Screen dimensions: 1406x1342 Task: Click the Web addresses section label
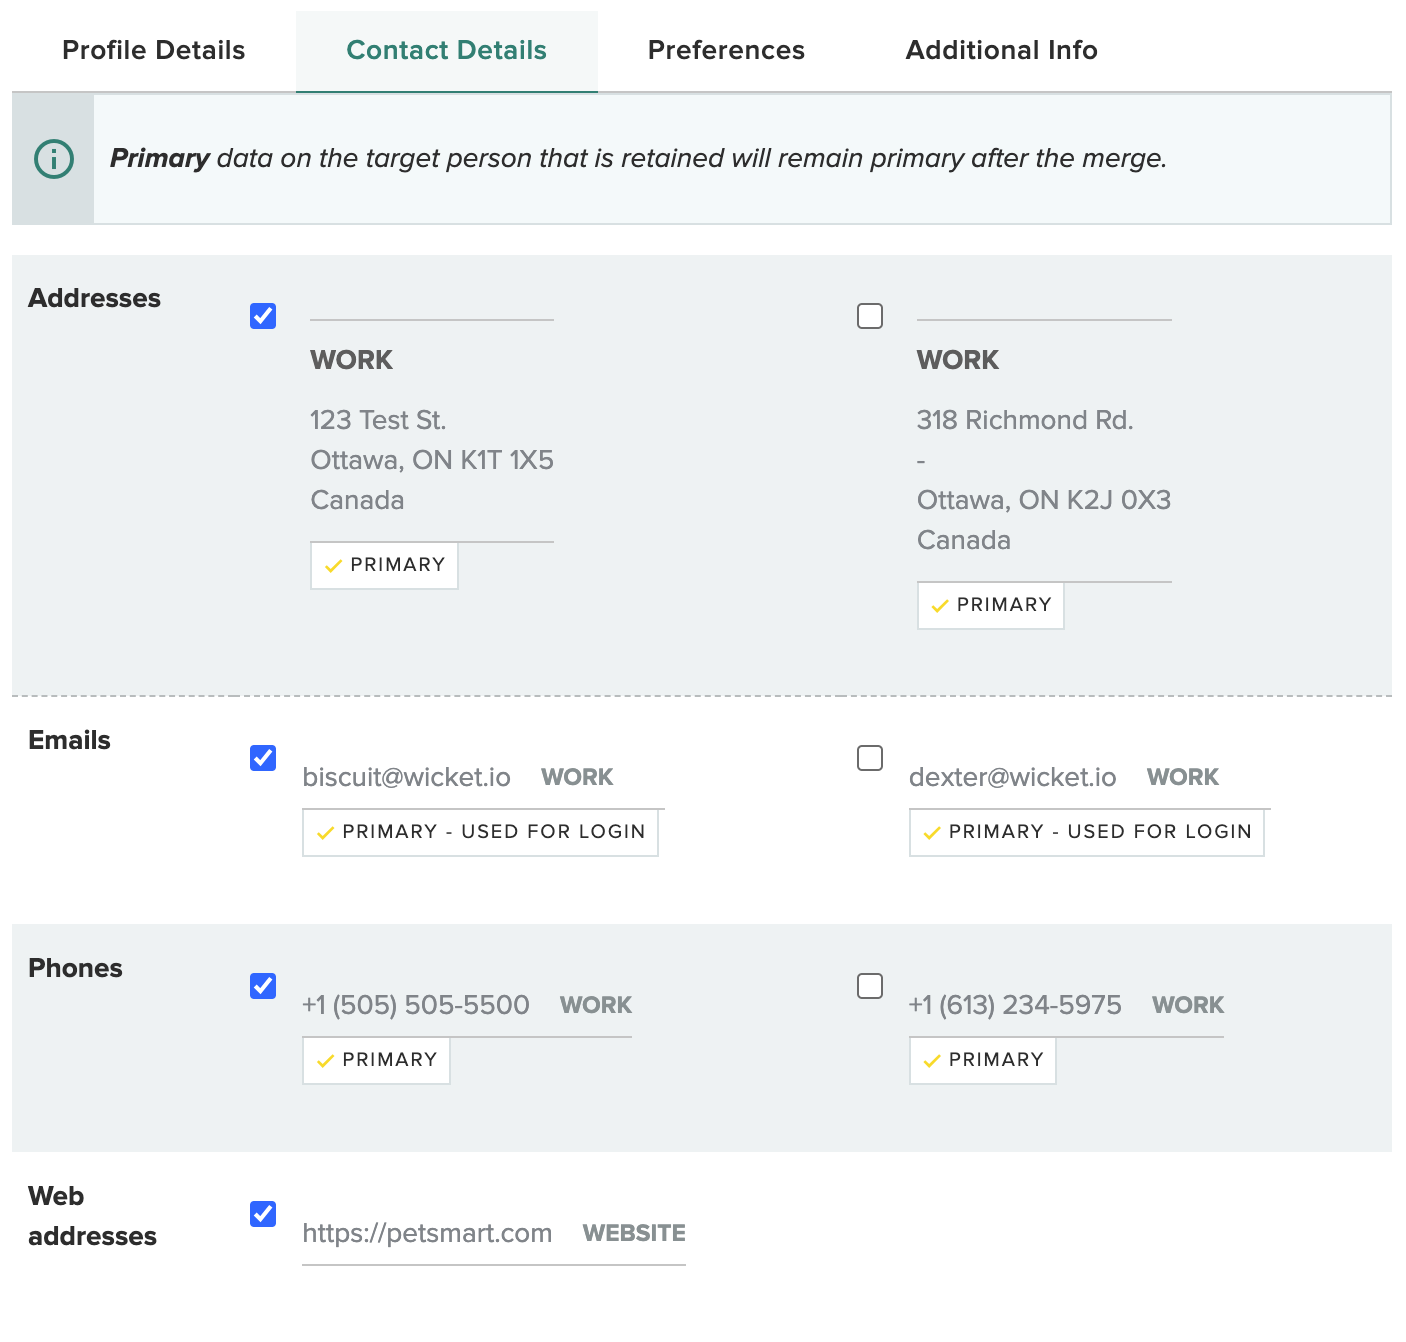92,1216
